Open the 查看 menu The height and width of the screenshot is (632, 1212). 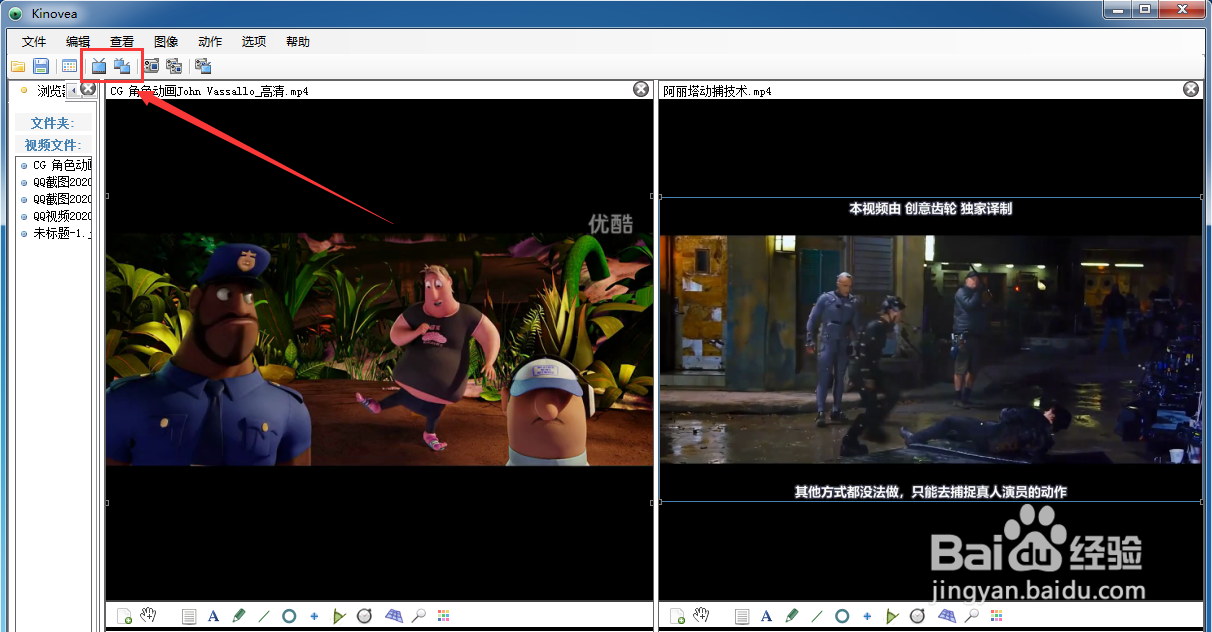pyautogui.click(x=122, y=41)
